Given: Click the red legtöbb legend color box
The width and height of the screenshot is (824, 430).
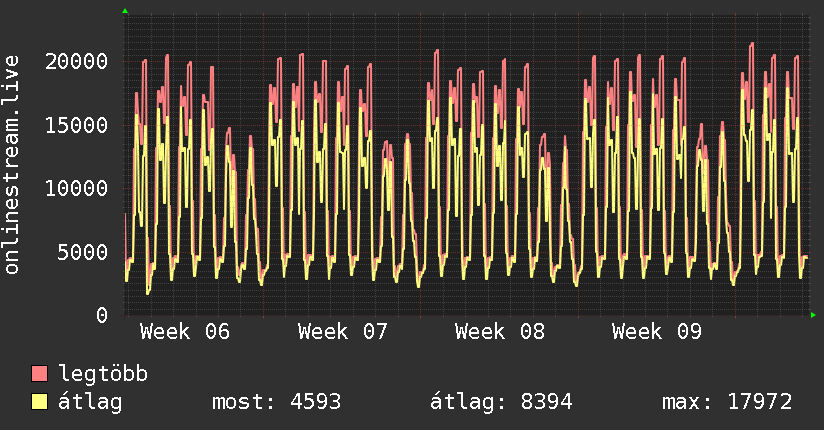Looking at the screenshot, I should [x=40, y=374].
